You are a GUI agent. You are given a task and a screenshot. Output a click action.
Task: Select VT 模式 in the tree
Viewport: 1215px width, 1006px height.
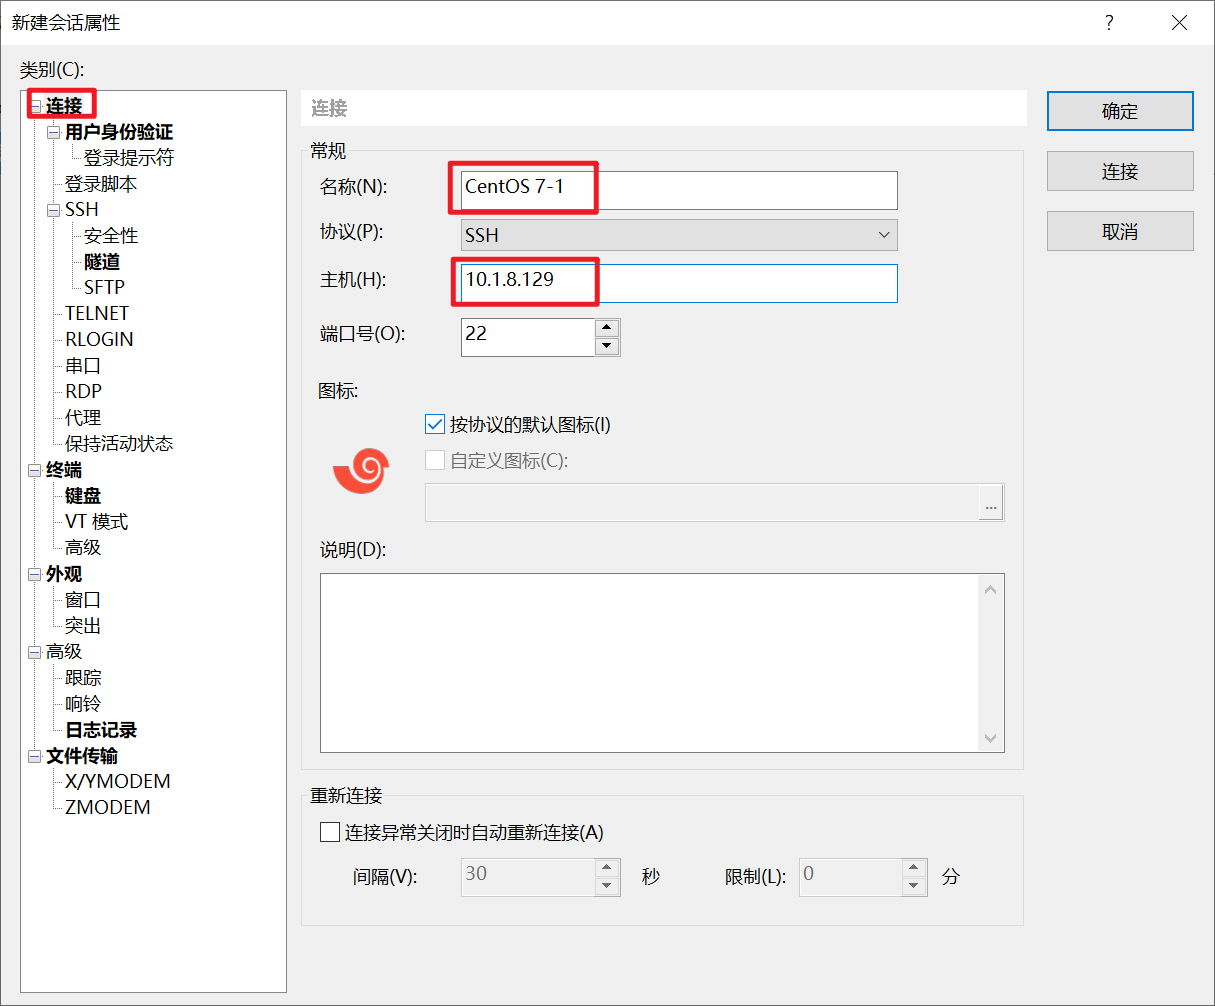coord(96,522)
